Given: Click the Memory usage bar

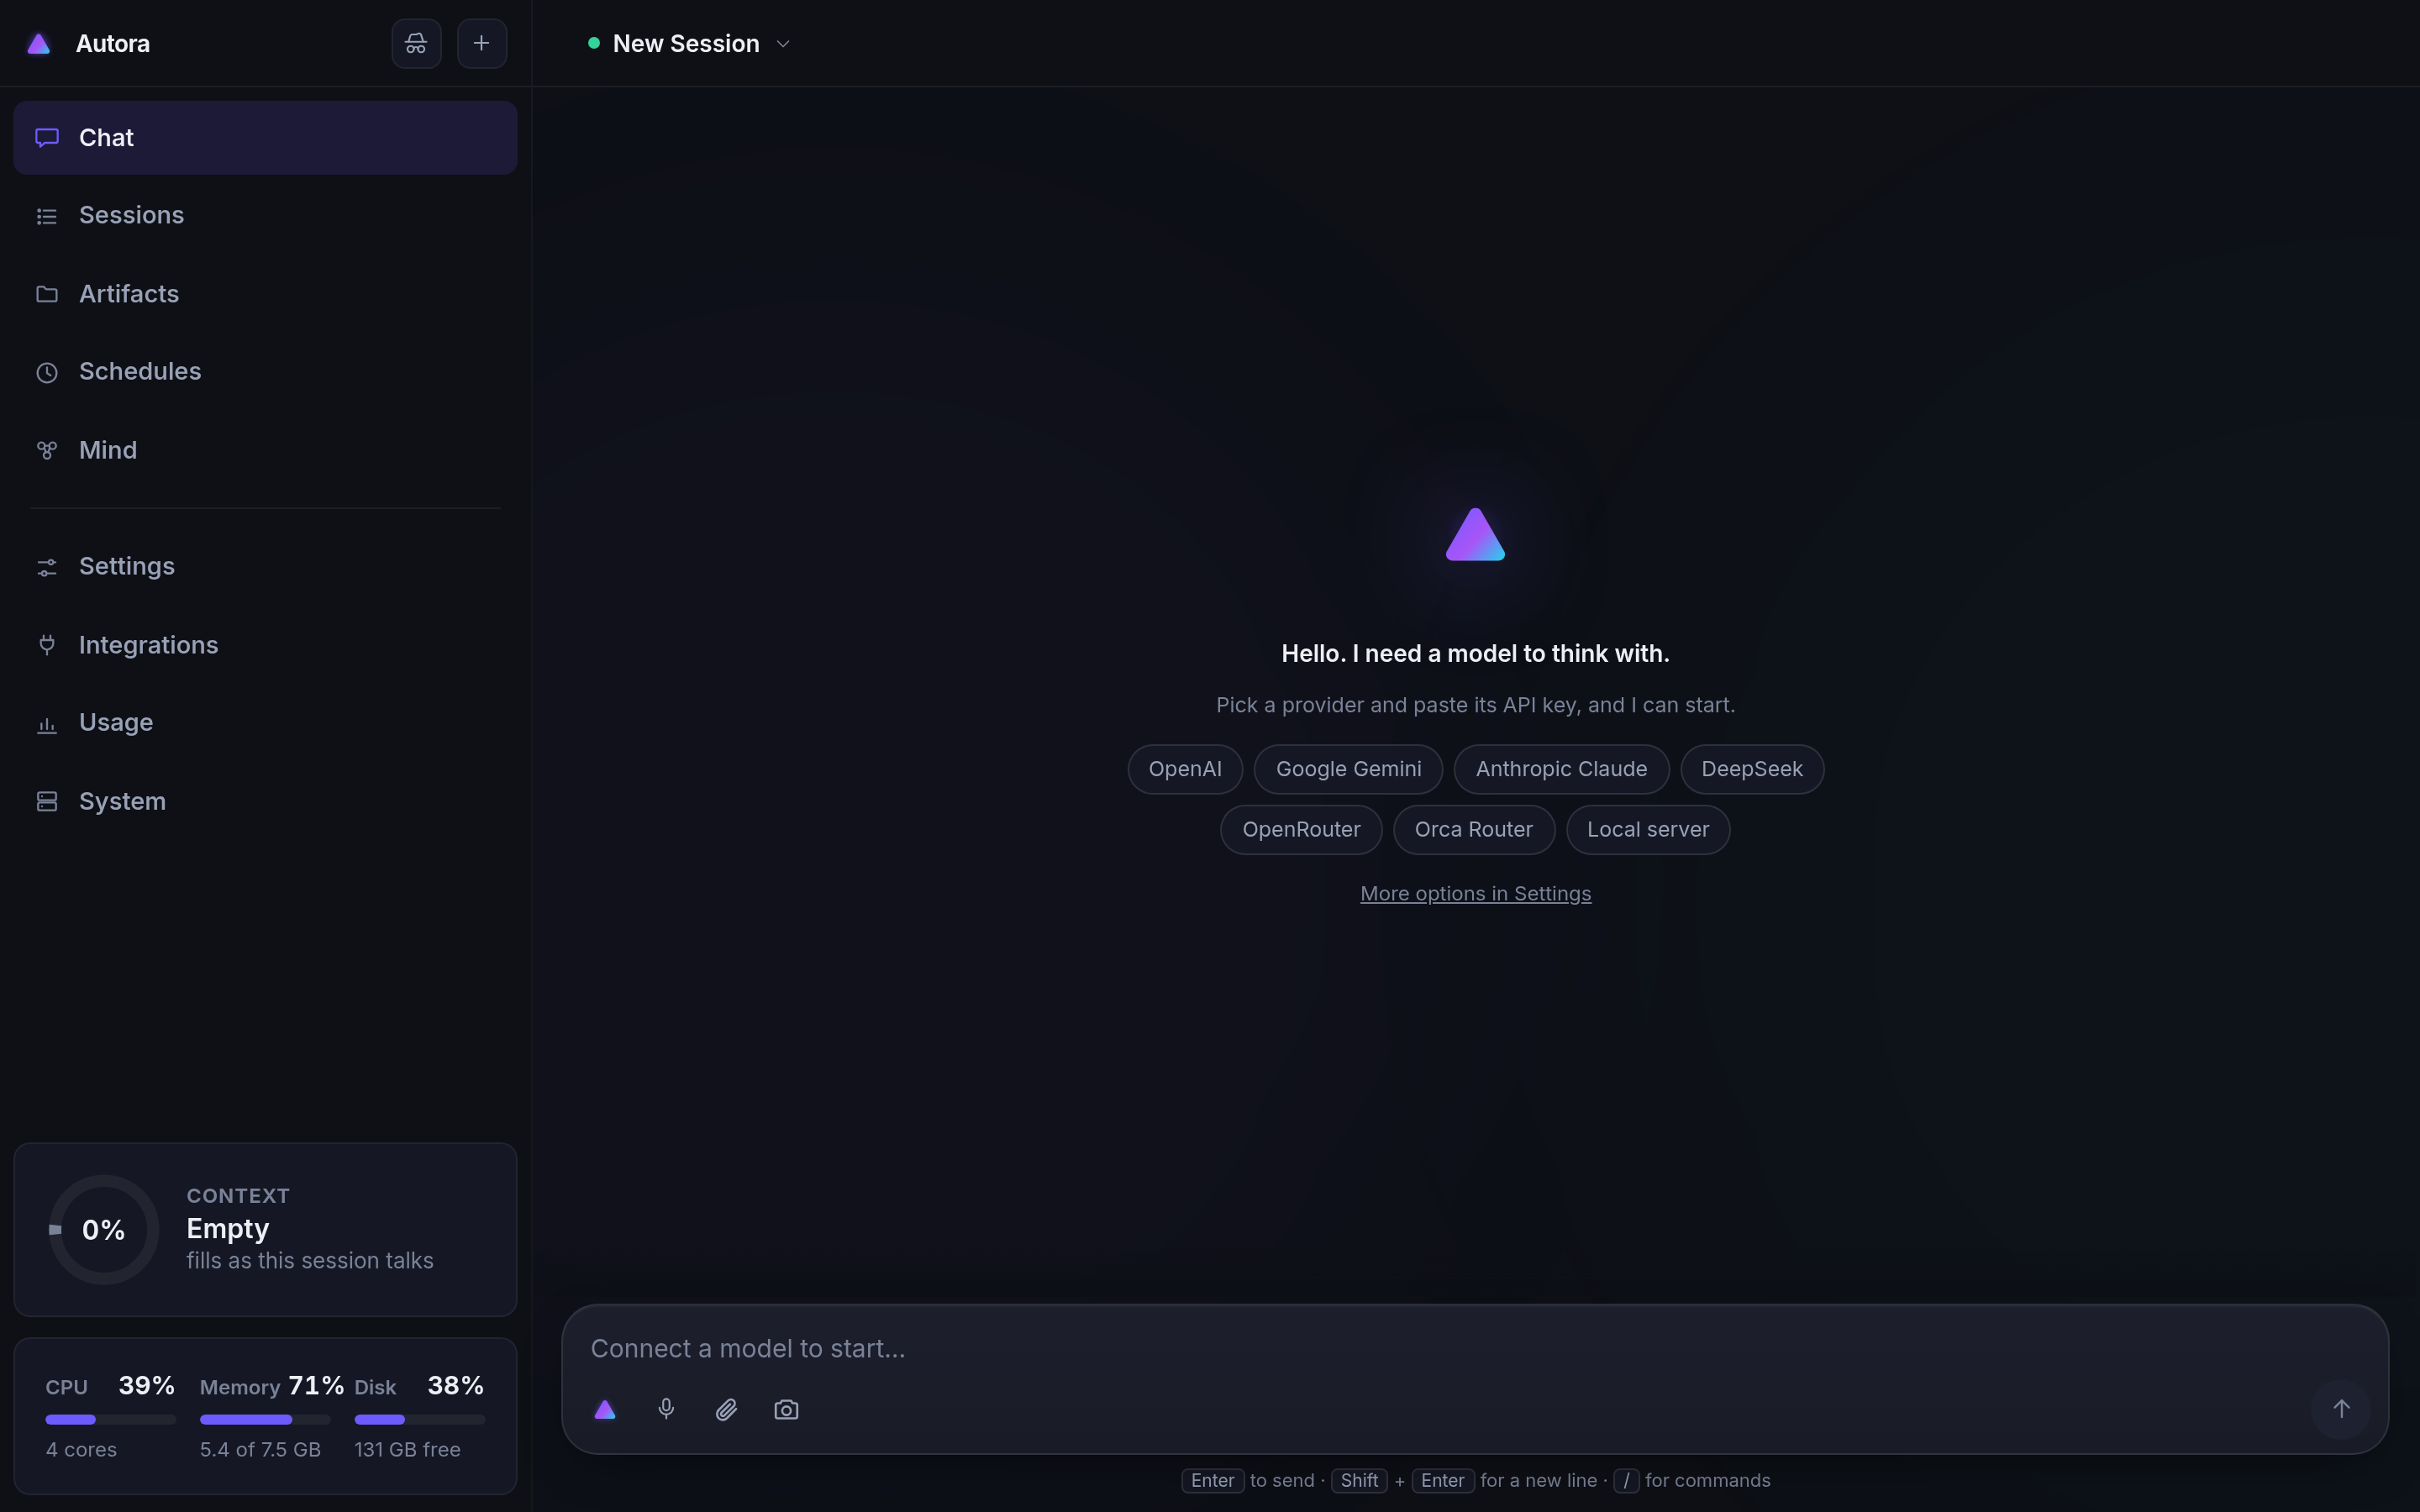Looking at the screenshot, I should click(265, 1420).
